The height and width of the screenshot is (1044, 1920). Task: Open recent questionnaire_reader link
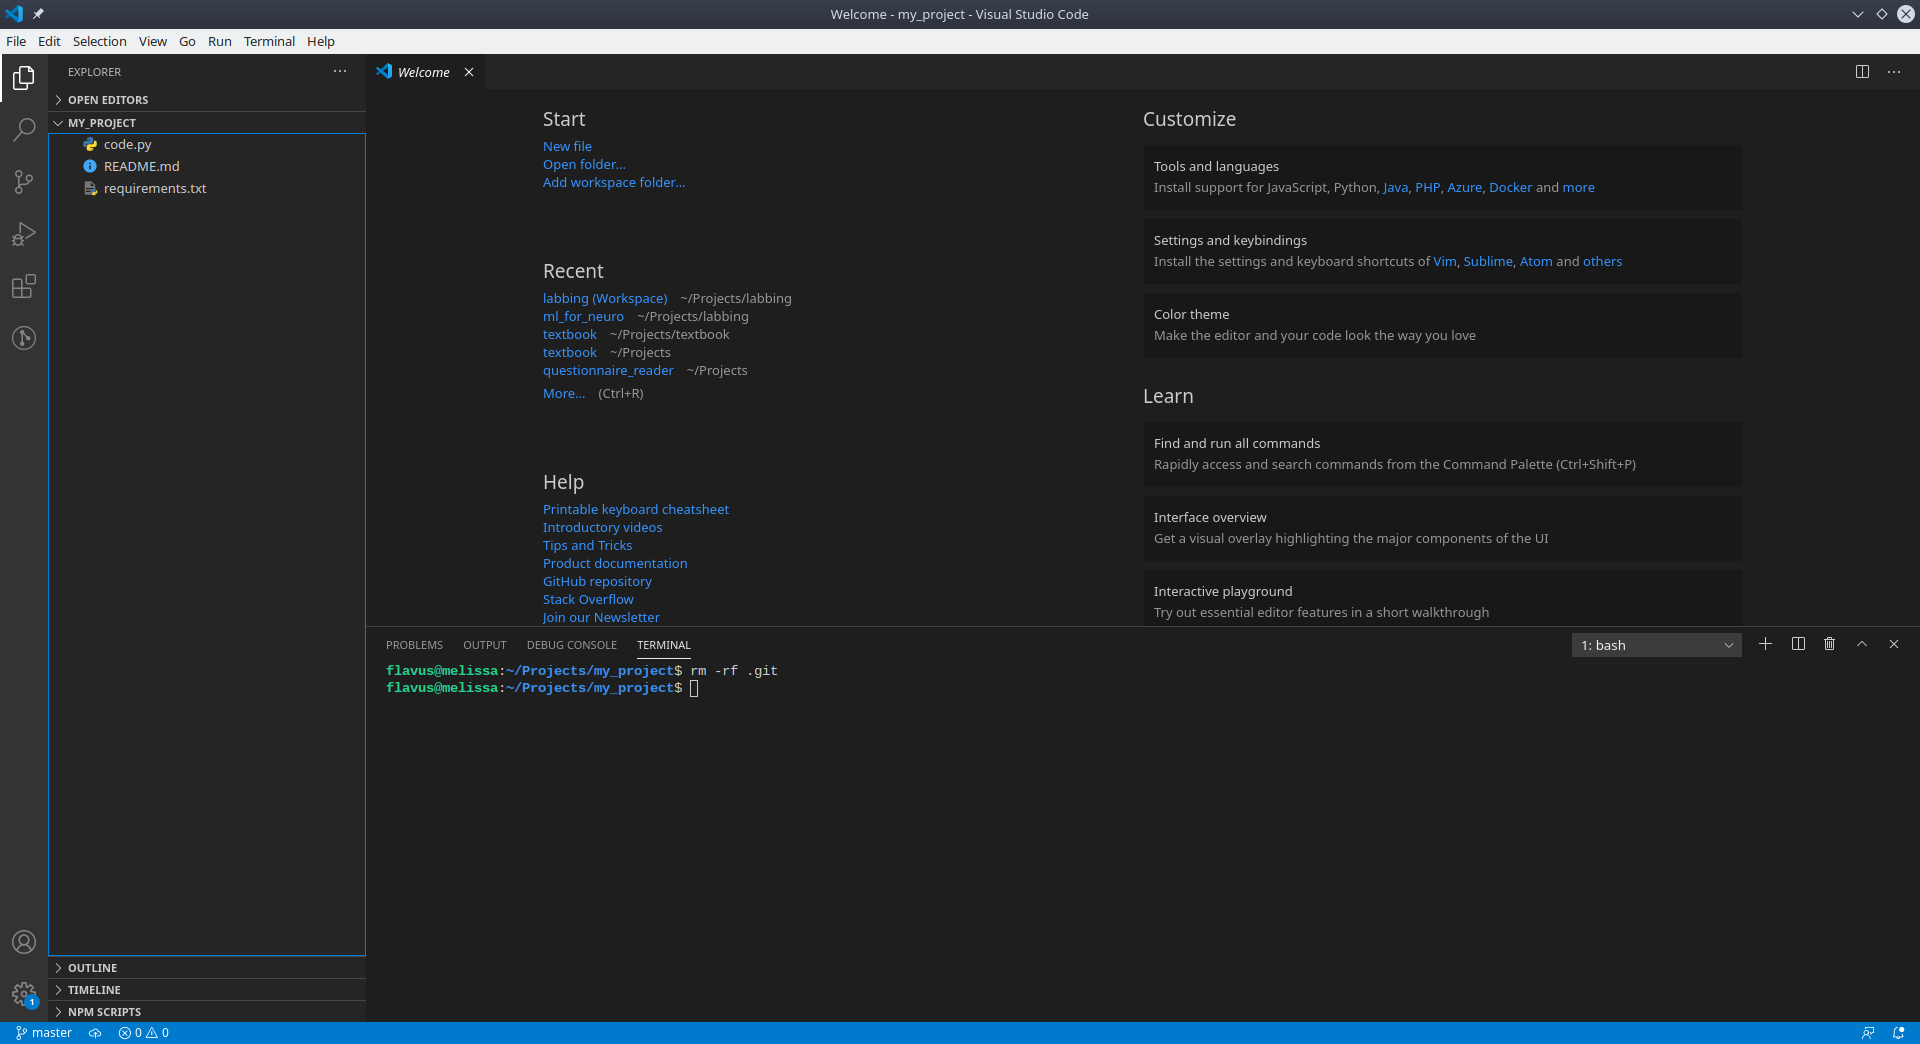pyautogui.click(x=608, y=370)
